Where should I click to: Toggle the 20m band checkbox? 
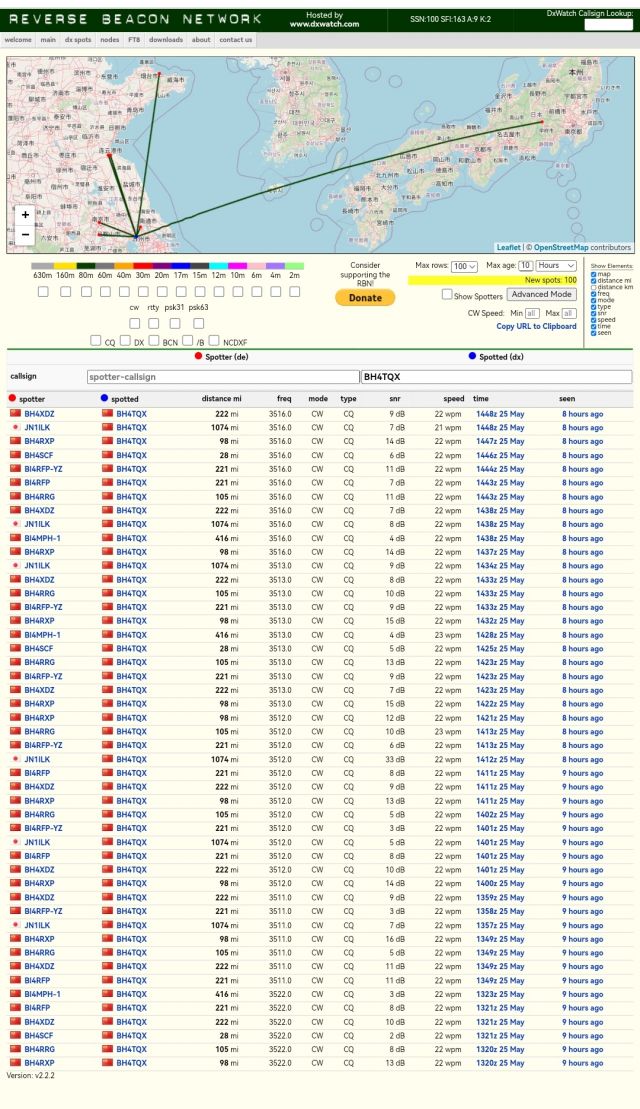[163, 291]
